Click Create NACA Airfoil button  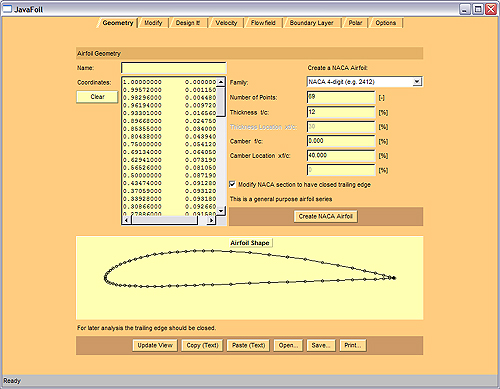tap(326, 216)
